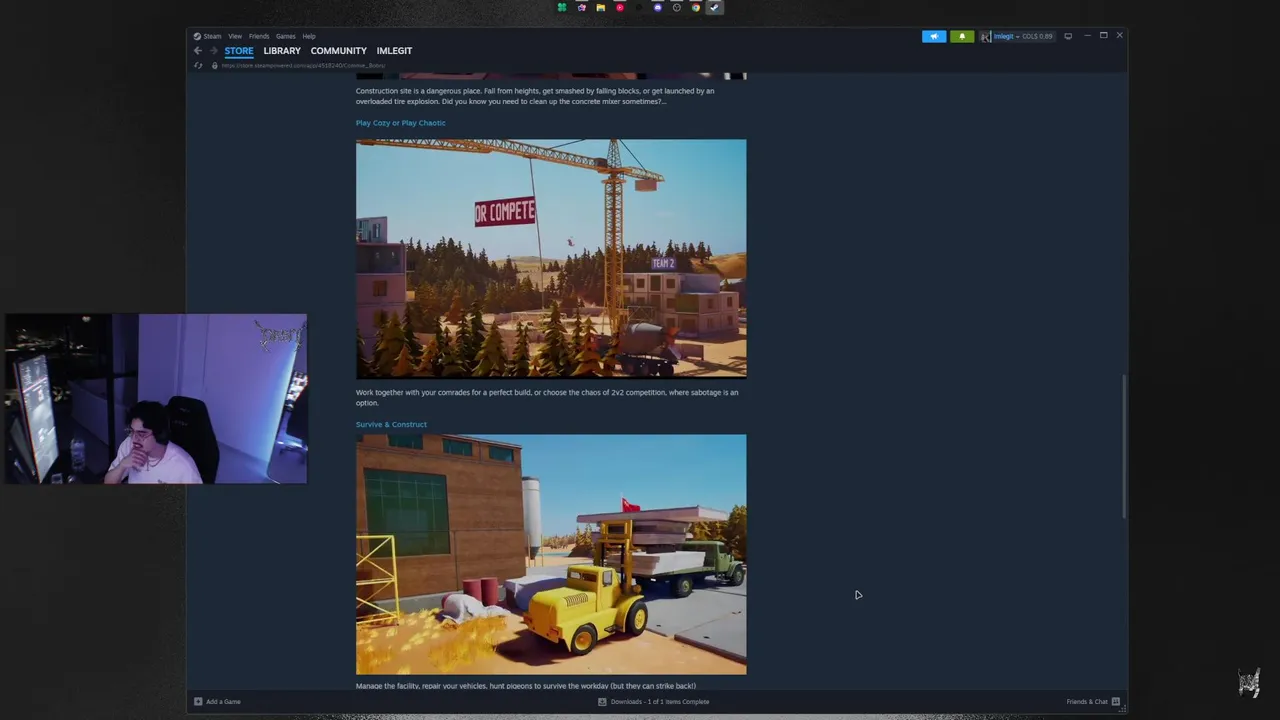Click the red round taskbar icon

(619, 7)
